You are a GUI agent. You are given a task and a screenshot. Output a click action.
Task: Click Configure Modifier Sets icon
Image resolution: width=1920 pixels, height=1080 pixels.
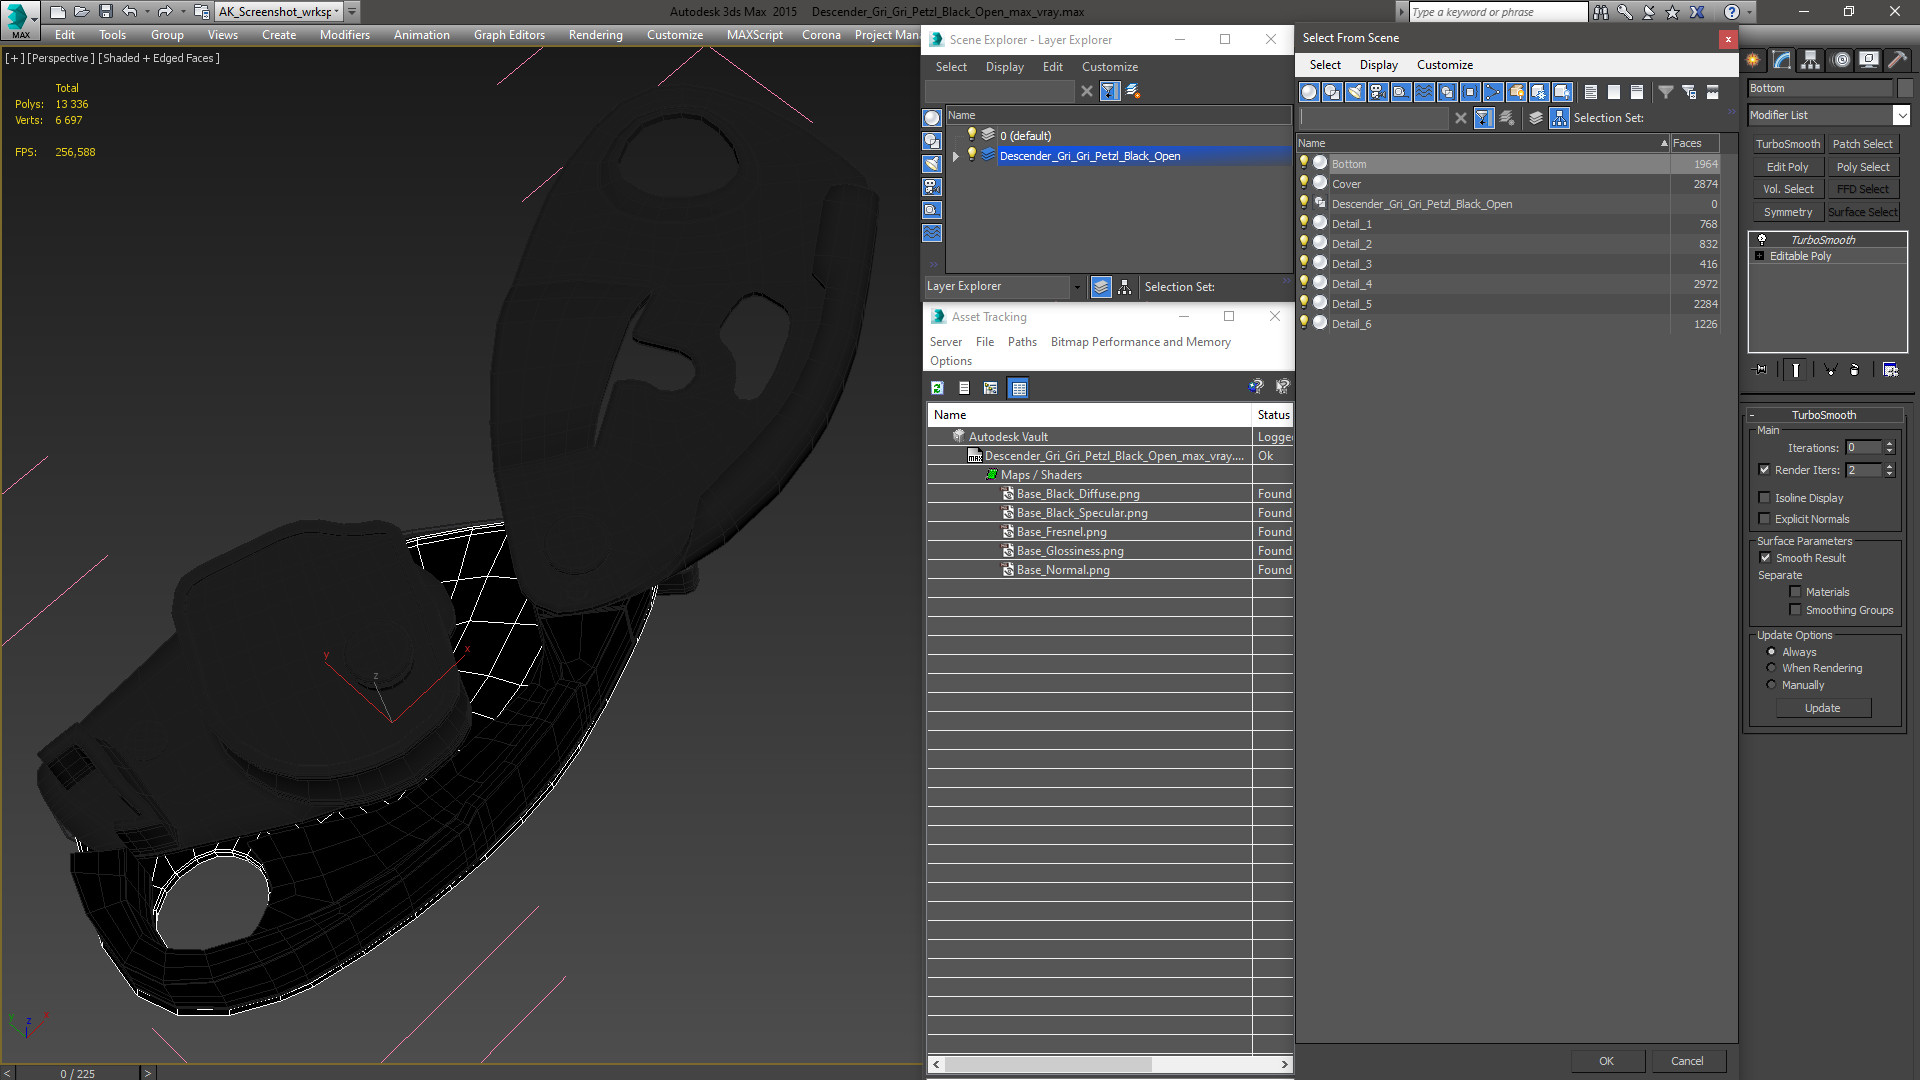coord(1890,370)
